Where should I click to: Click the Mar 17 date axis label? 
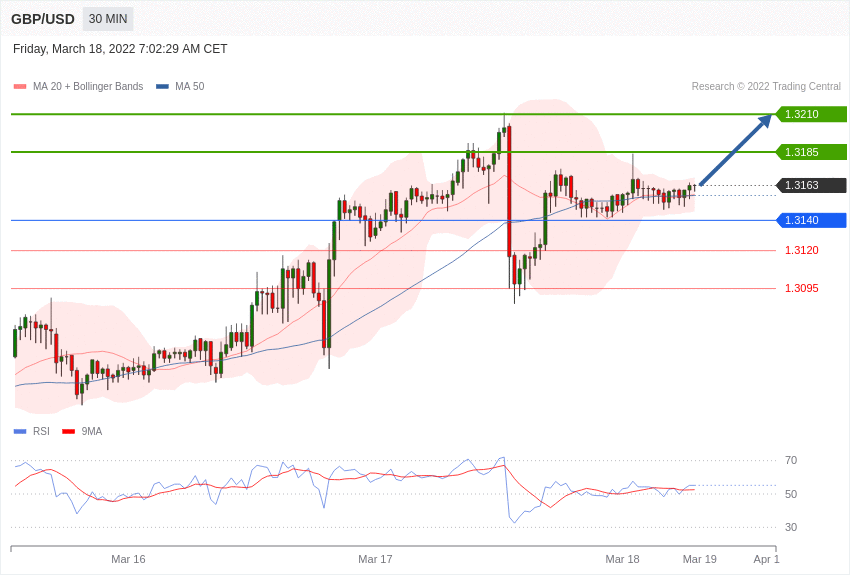click(x=375, y=559)
